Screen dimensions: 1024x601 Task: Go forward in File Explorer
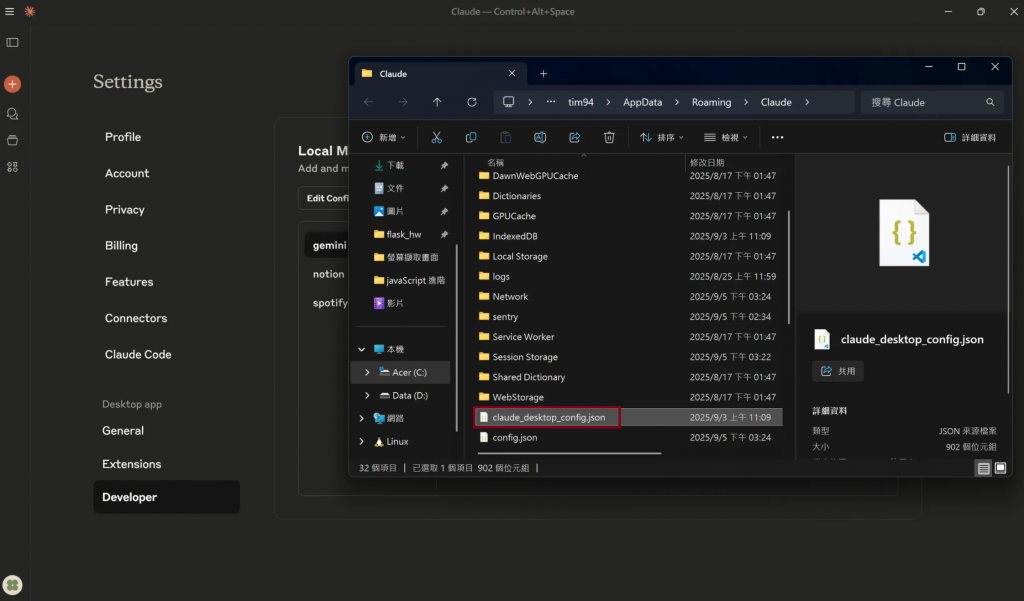click(x=403, y=102)
